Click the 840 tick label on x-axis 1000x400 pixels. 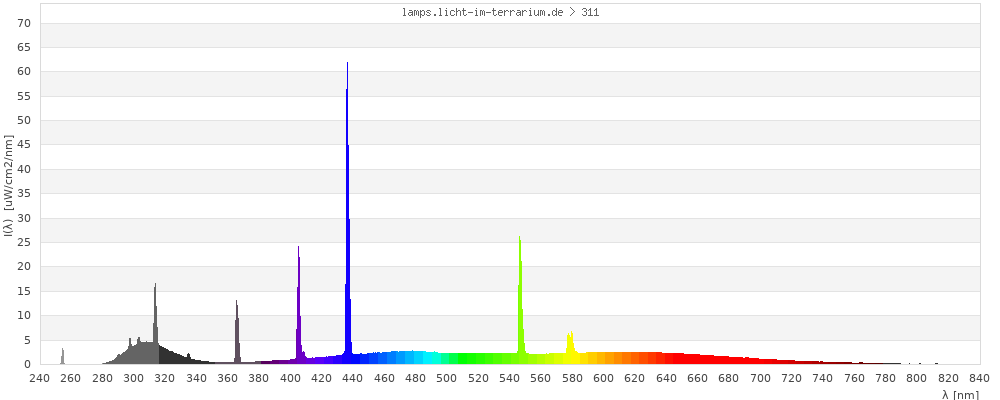tap(980, 378)
